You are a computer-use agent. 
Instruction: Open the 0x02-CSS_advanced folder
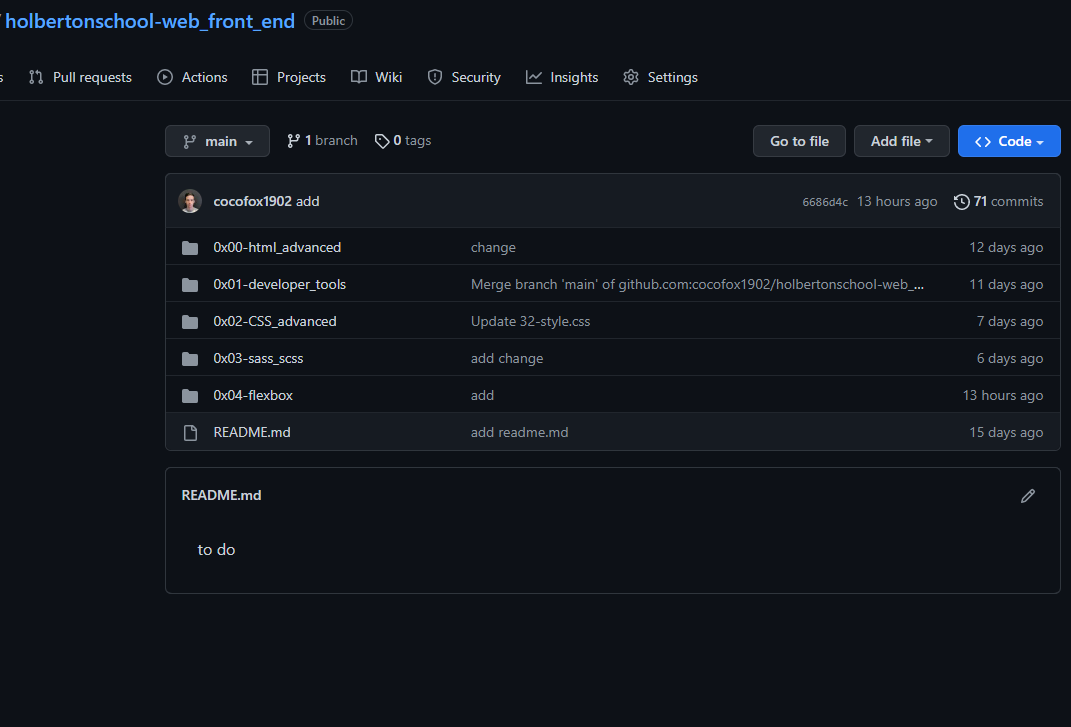(x=275, y=321)
